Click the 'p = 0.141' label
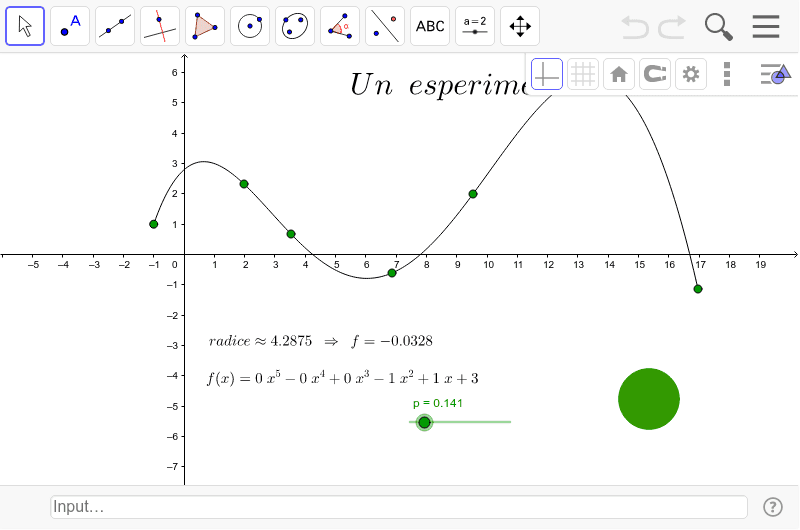The width and height of the screenshot is (800, 530). point(438,403)
